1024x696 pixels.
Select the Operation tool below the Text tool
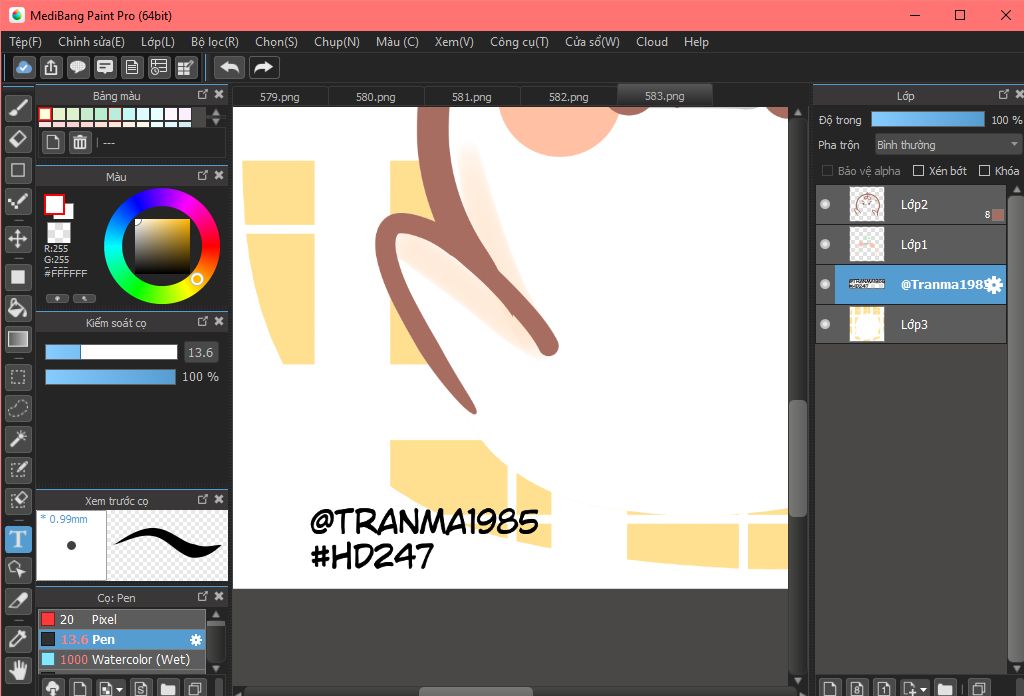click(18, 569)
